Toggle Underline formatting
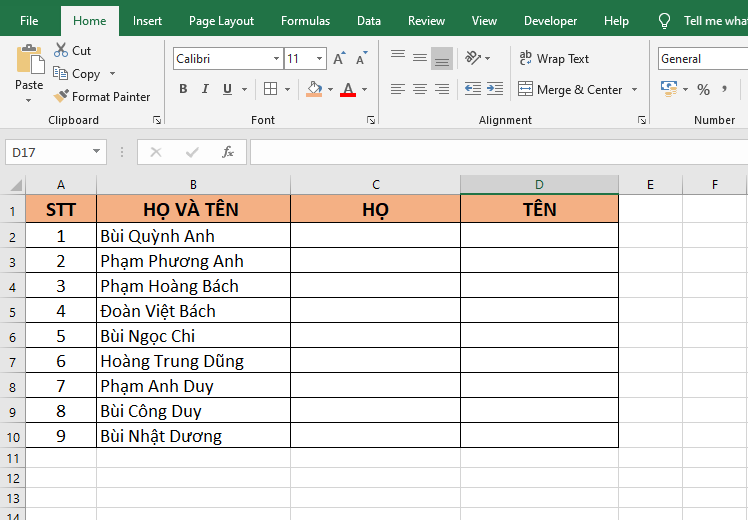The width and height of the screenshot is (748, 520). tap(228, 89)
